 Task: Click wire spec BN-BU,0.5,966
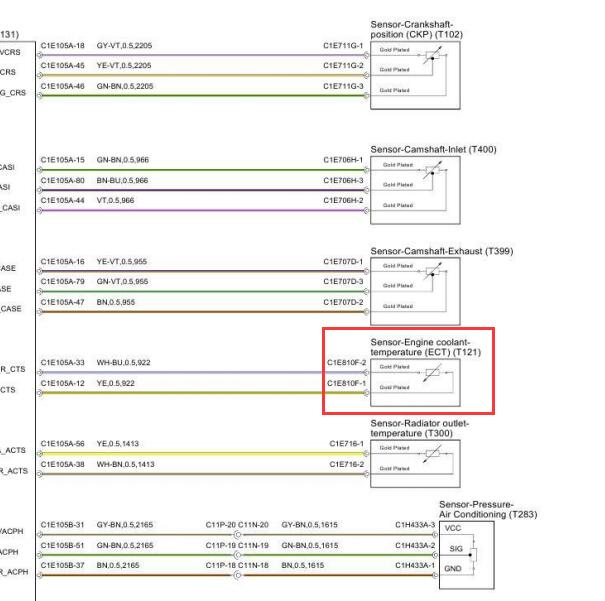[x=122, y=180]
